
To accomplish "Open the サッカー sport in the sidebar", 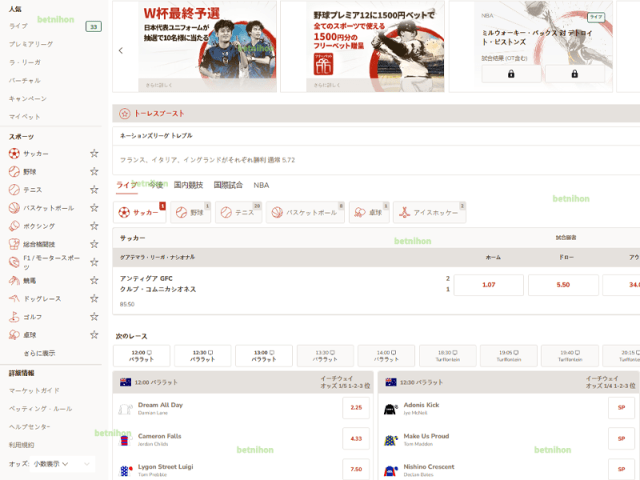I will click(36, 154).
